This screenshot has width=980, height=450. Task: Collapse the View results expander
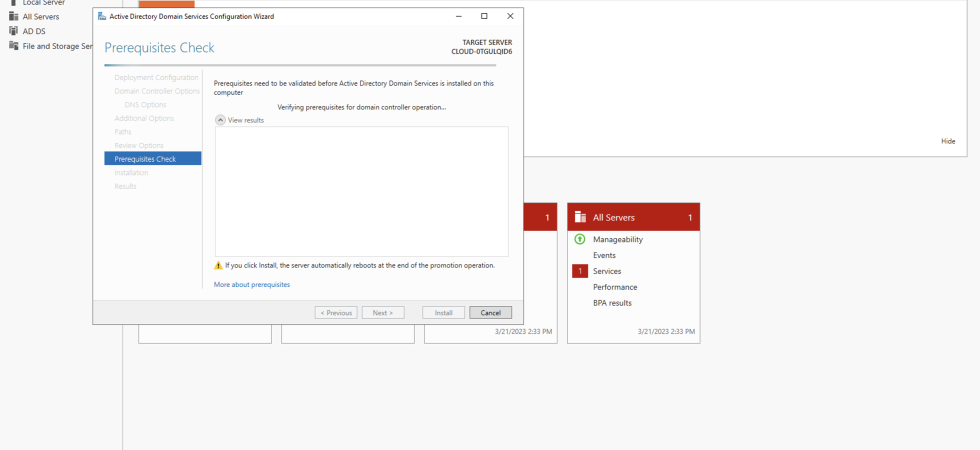point(220,120)
